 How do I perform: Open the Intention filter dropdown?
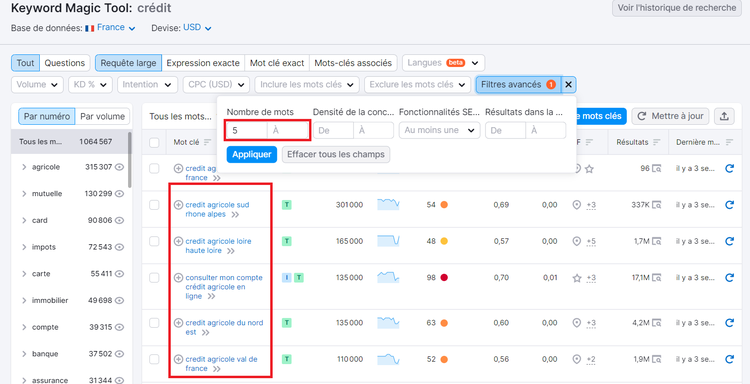click(x=147, y=85)
